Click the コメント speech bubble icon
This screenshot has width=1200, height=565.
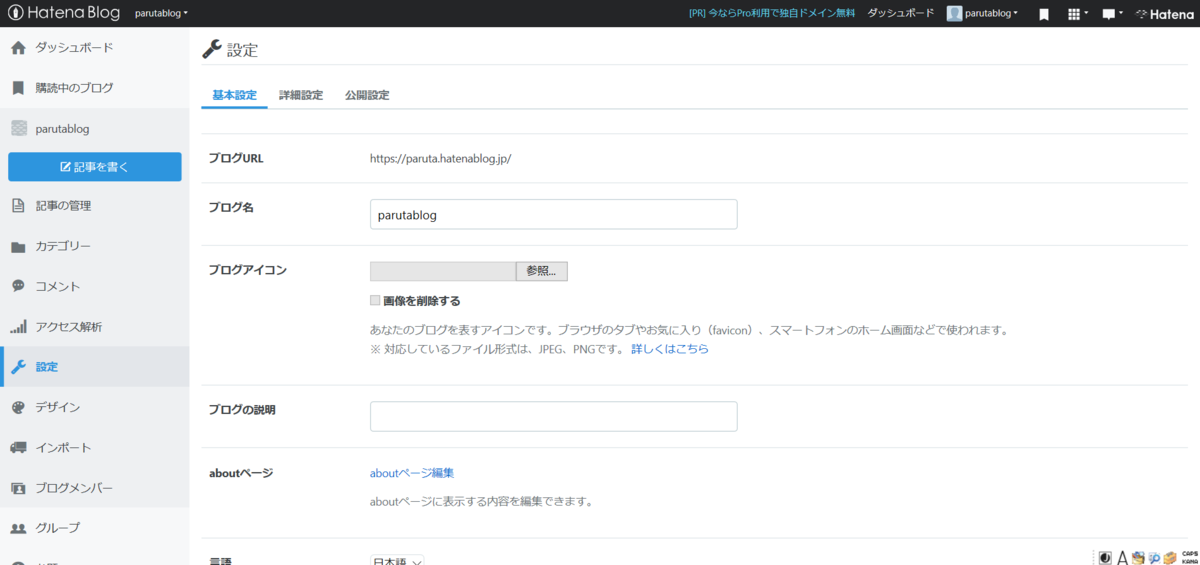pos(18,286)
